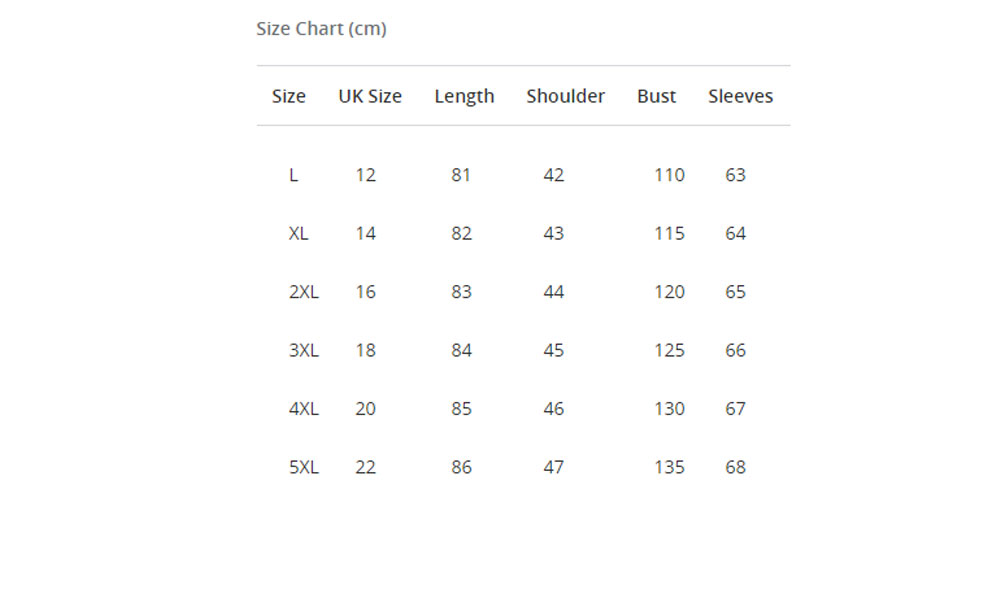
Task: Click the XL size row label
Action: 298,233
